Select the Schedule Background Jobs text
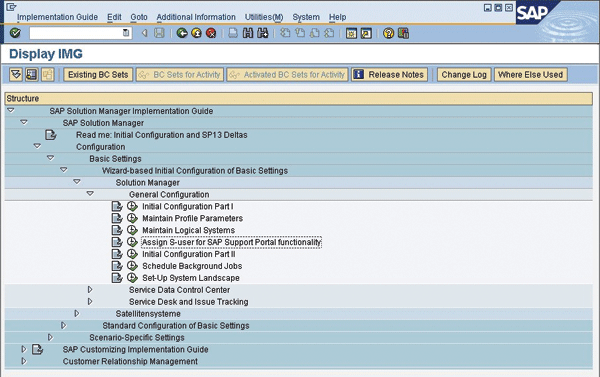The image size is (600, 377). [192, 266]
